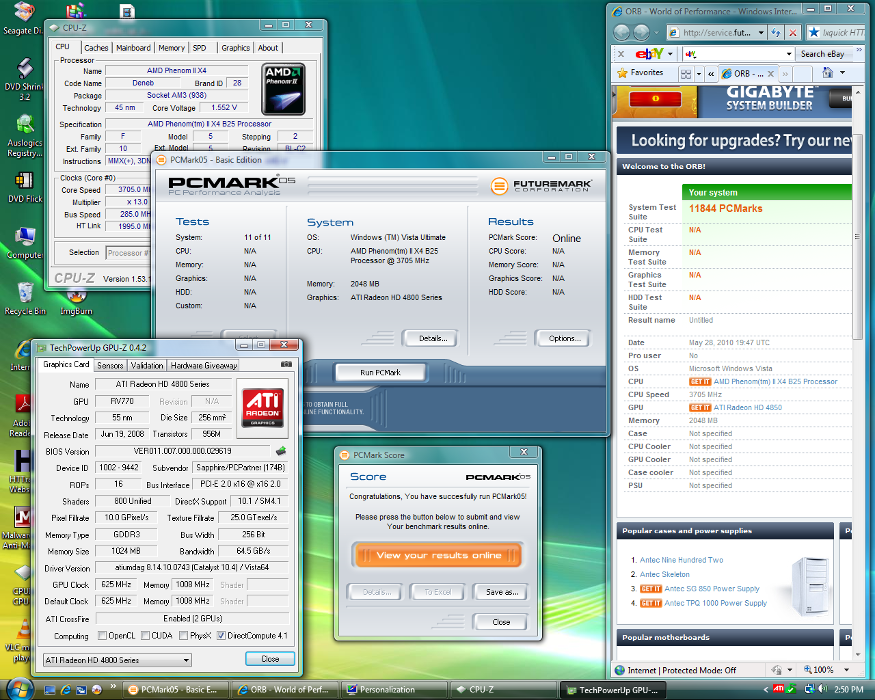This screenshot has height=700, width=875.
Task: Open the eBay logo dropdown arrow
Action: [x=670, y=54]
